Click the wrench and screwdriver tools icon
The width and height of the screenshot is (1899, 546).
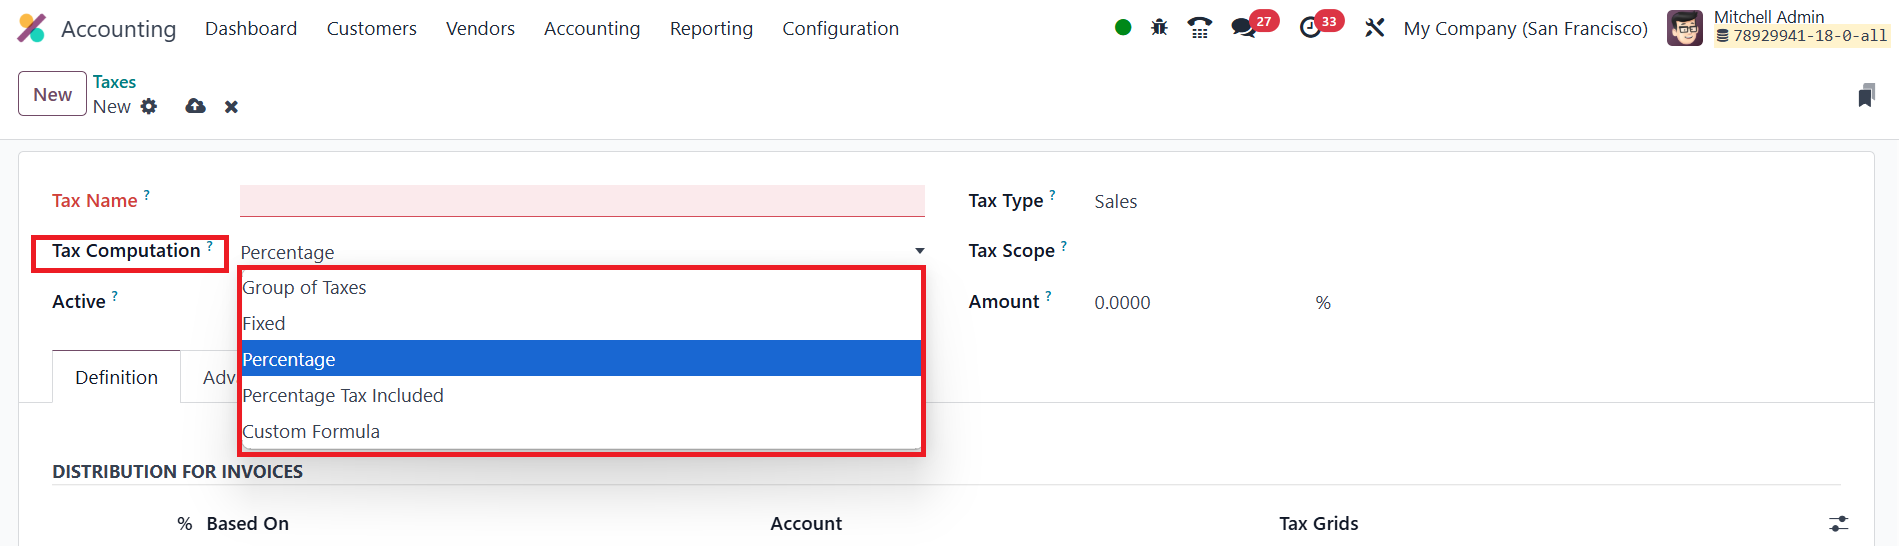coord(1375,28)
